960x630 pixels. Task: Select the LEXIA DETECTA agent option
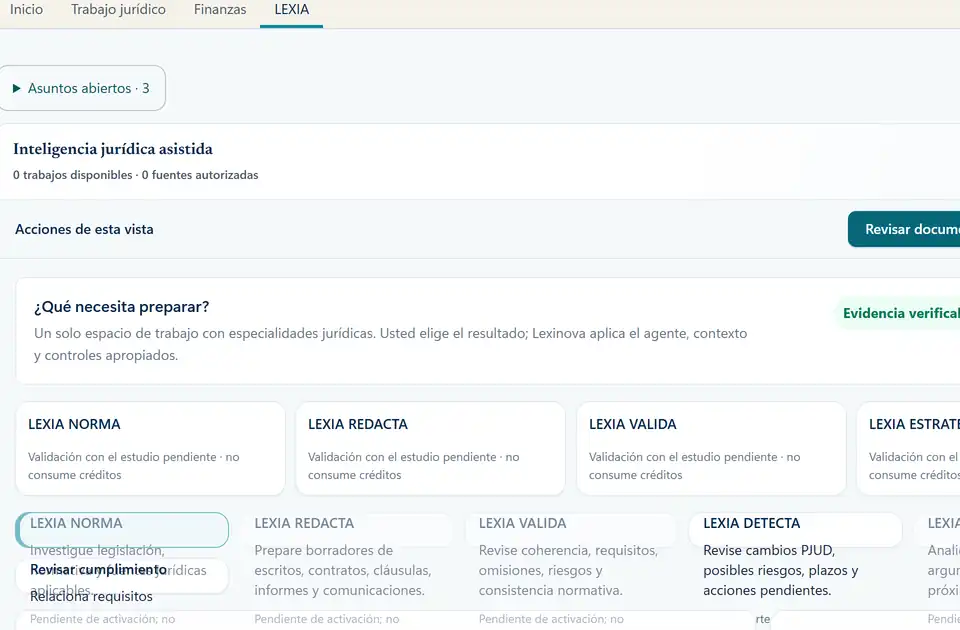click(x=795, y=530)
